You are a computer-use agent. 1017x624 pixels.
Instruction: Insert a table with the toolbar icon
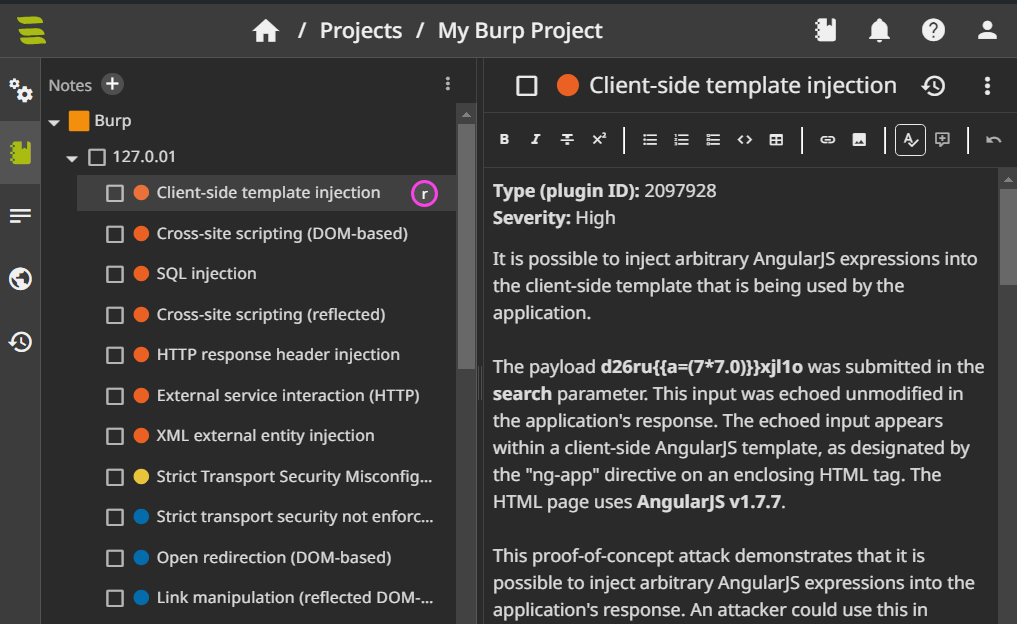776,139
